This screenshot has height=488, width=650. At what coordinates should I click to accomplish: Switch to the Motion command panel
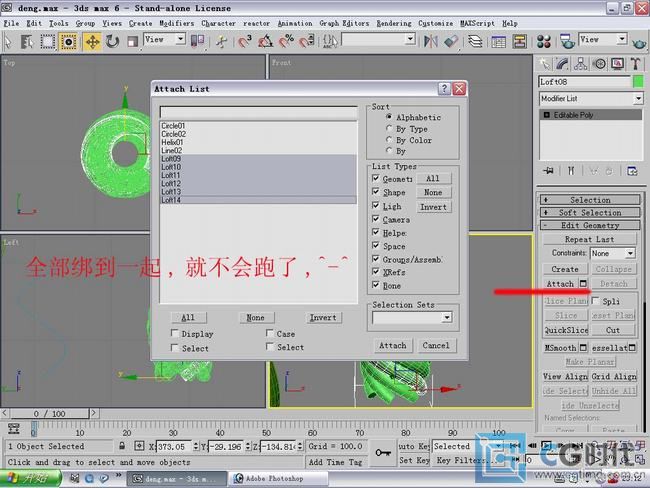[599, 64]
